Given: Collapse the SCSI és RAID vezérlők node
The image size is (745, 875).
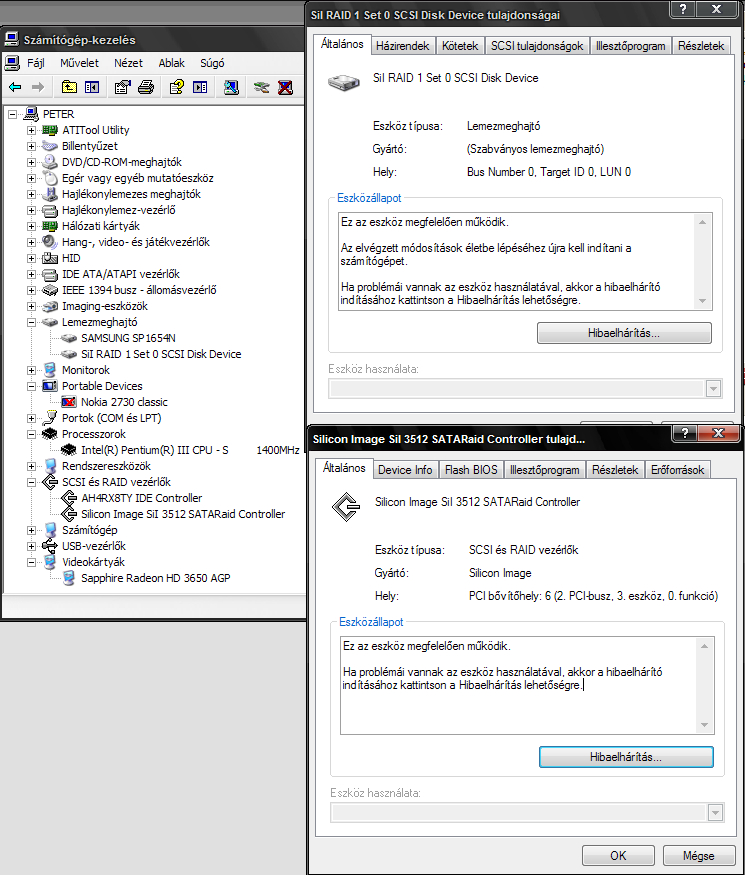Looking at the screenshot, I should [x=31, y=482].
